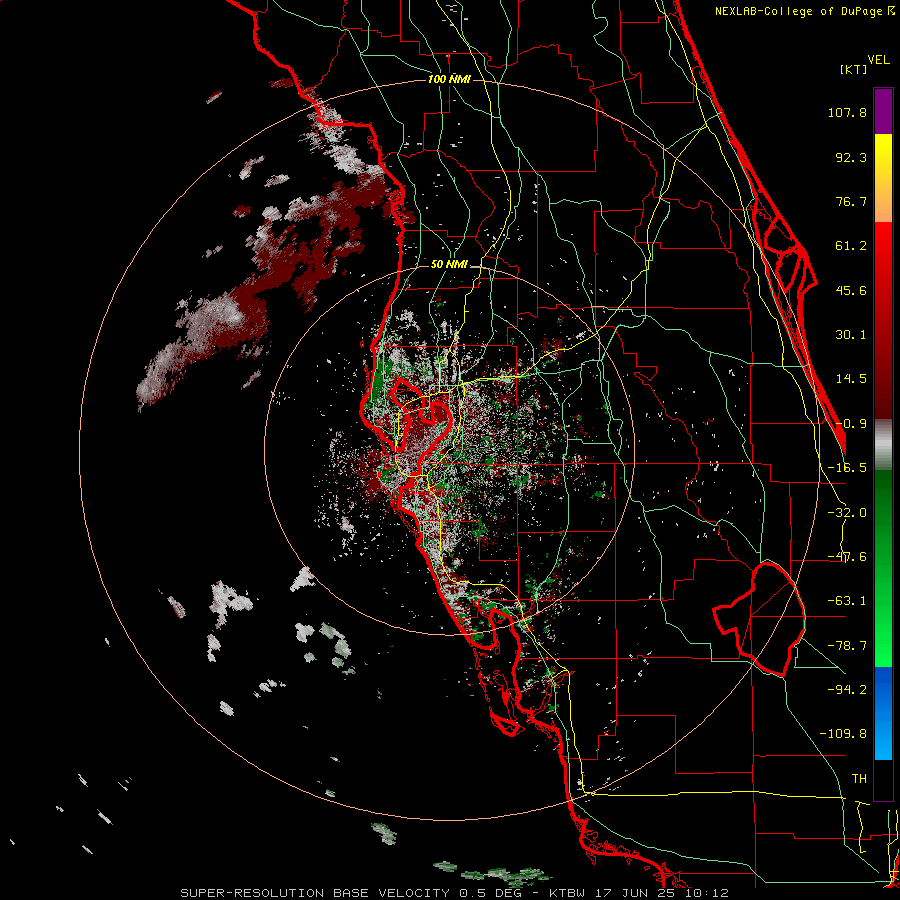Viewport: 900px width, 900px height.
Task: Click the 45.6 value on velocity scale
Action: (x=851, y=290)
